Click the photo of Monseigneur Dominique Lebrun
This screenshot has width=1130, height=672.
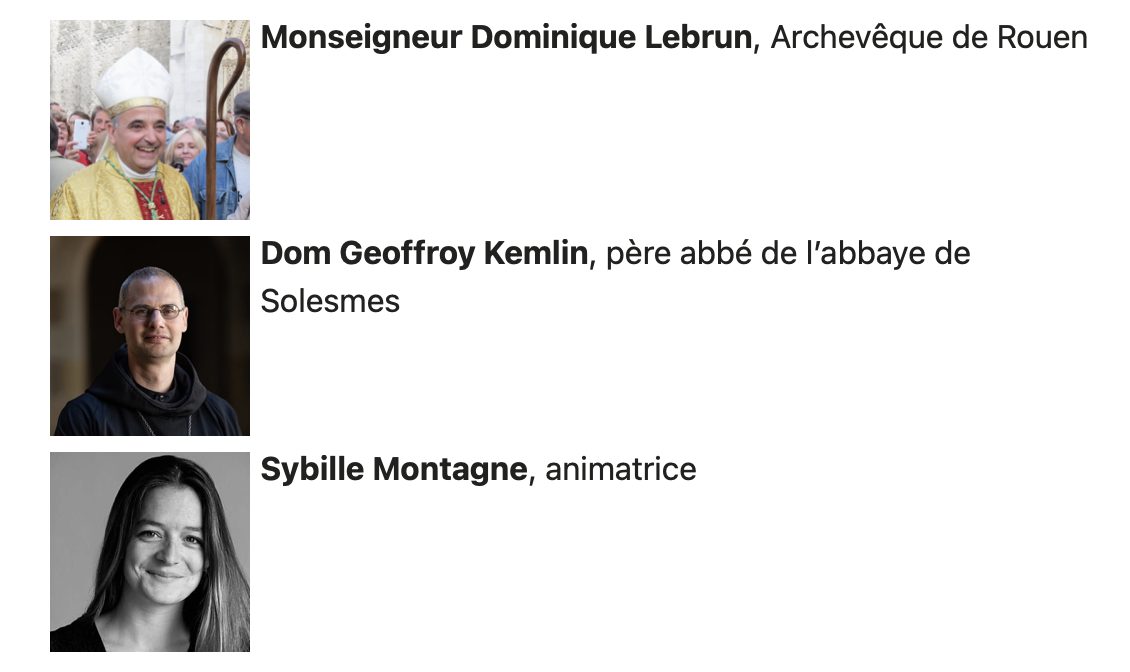pos(150,120)
